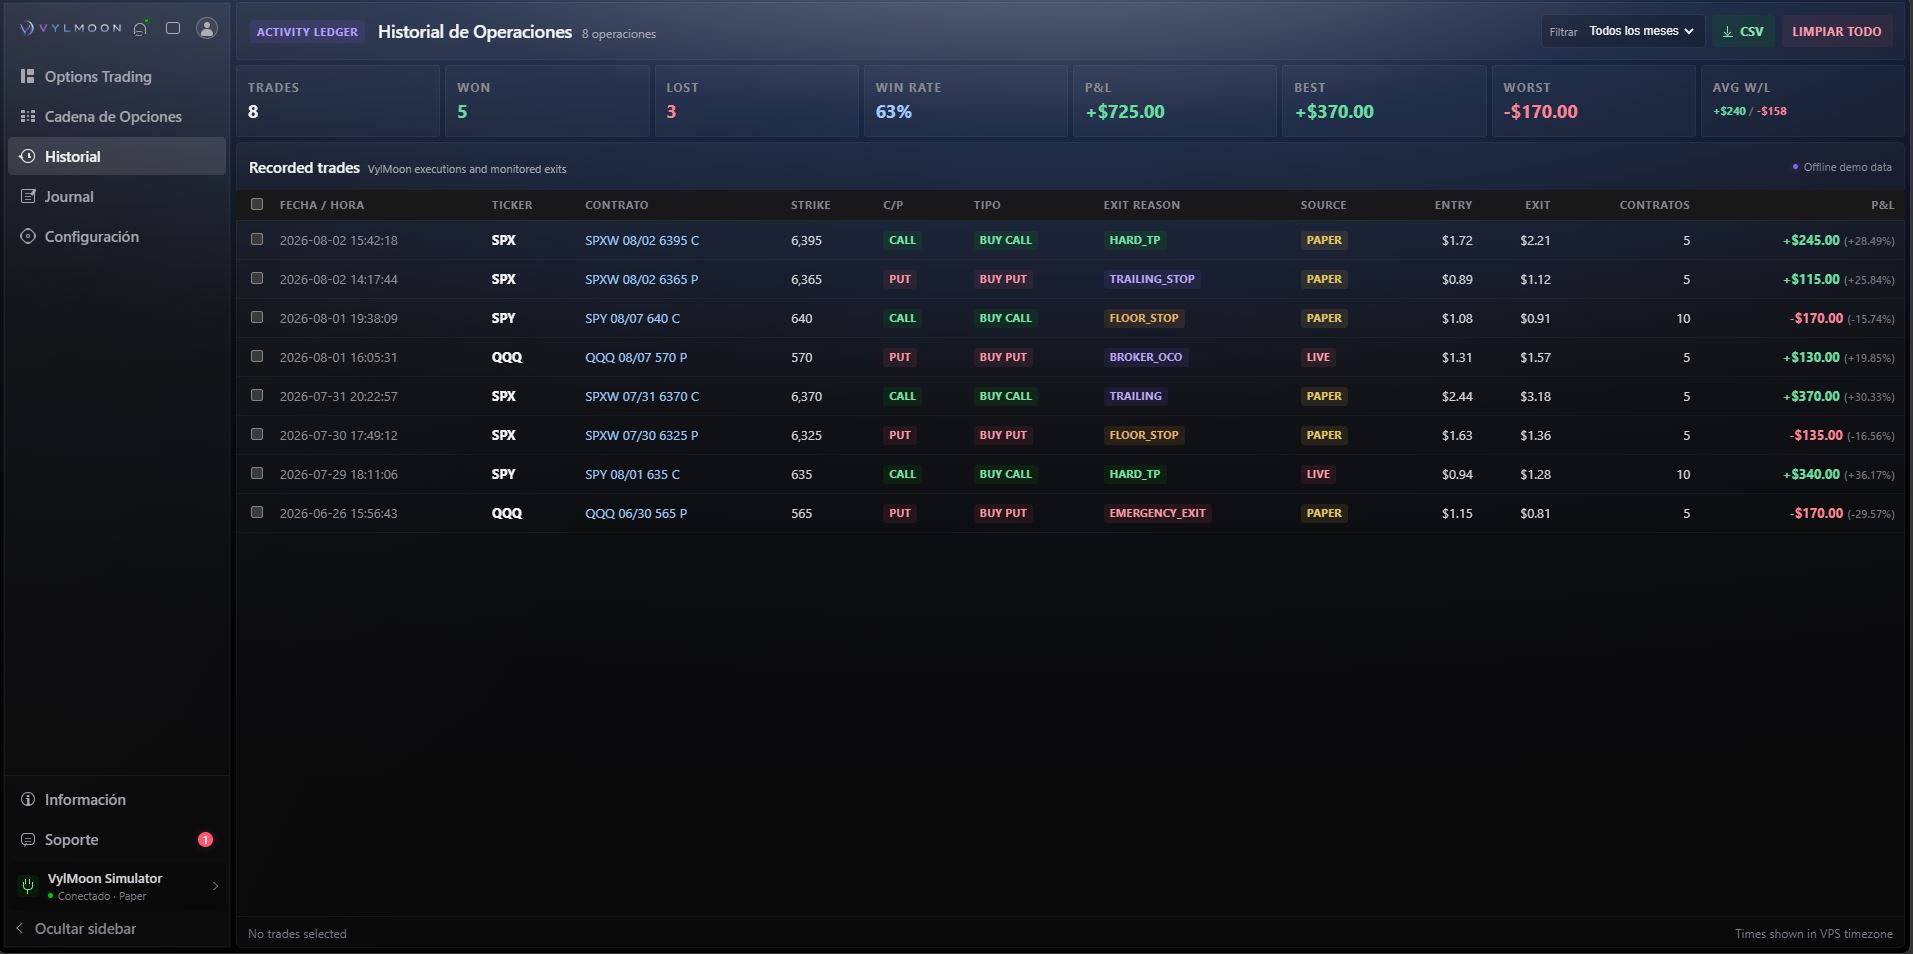The image size is (1913, 954).
Task: Click the rounded square icon beside the bell
Action: [173, 28]
